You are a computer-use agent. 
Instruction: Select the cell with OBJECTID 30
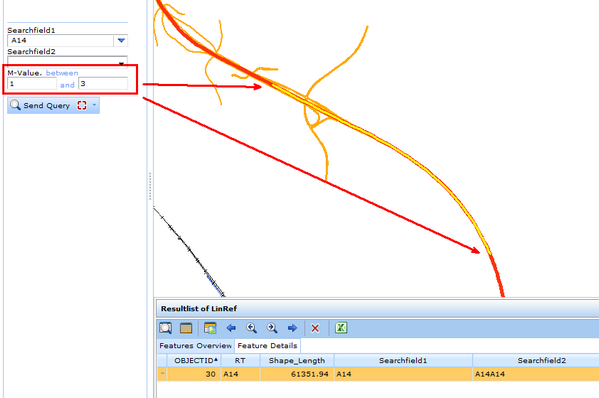point(194,374)
